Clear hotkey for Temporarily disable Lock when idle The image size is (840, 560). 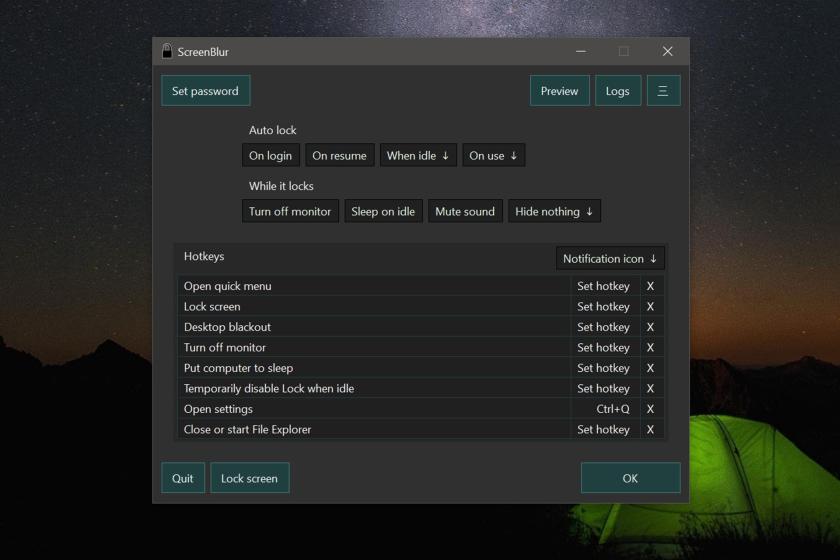[650, 389]
